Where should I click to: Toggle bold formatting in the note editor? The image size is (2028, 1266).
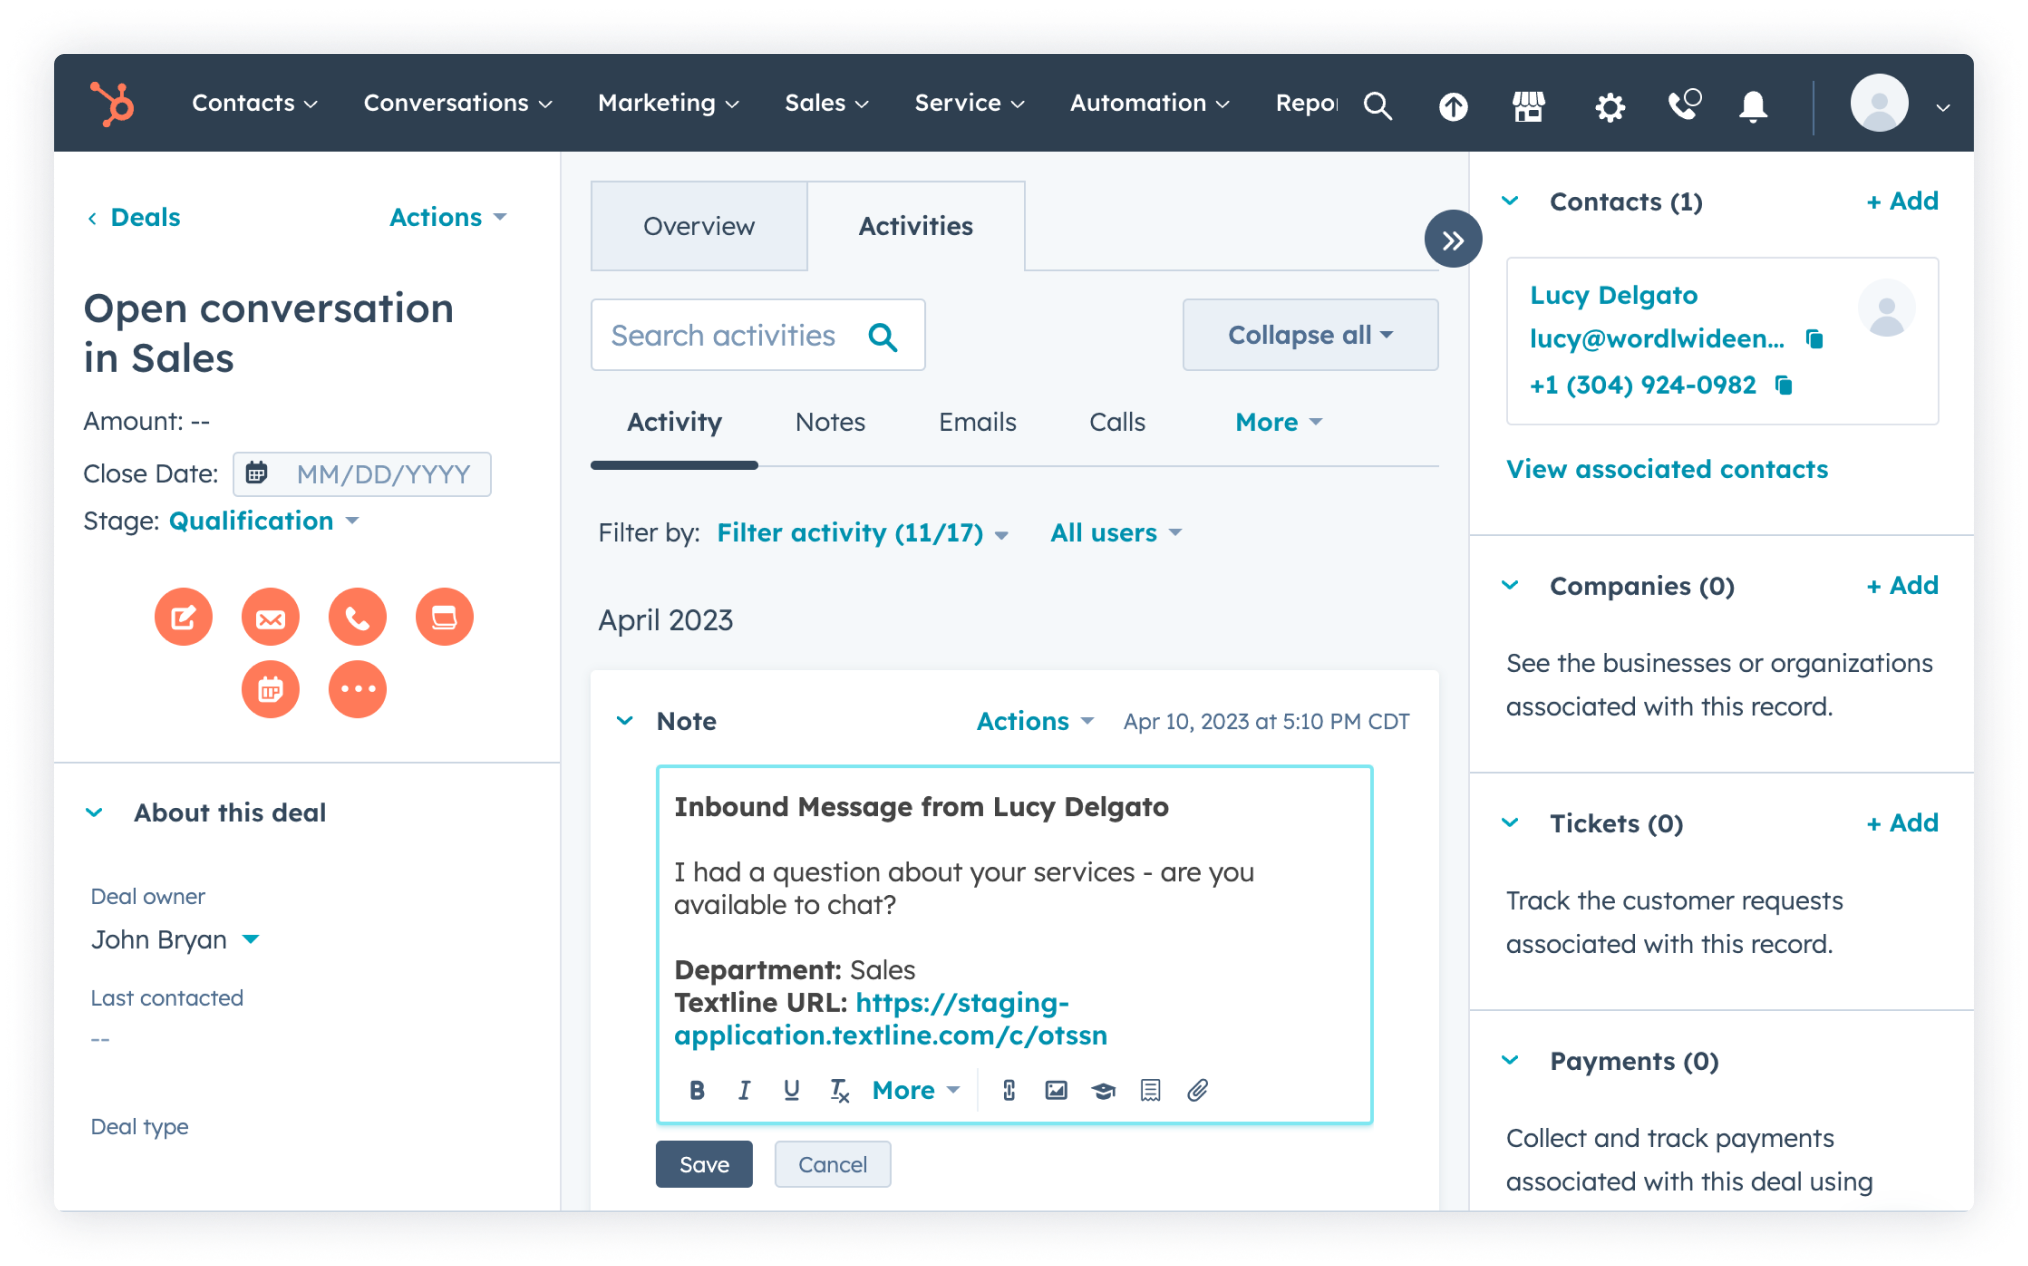click(x=697, y=1090)
